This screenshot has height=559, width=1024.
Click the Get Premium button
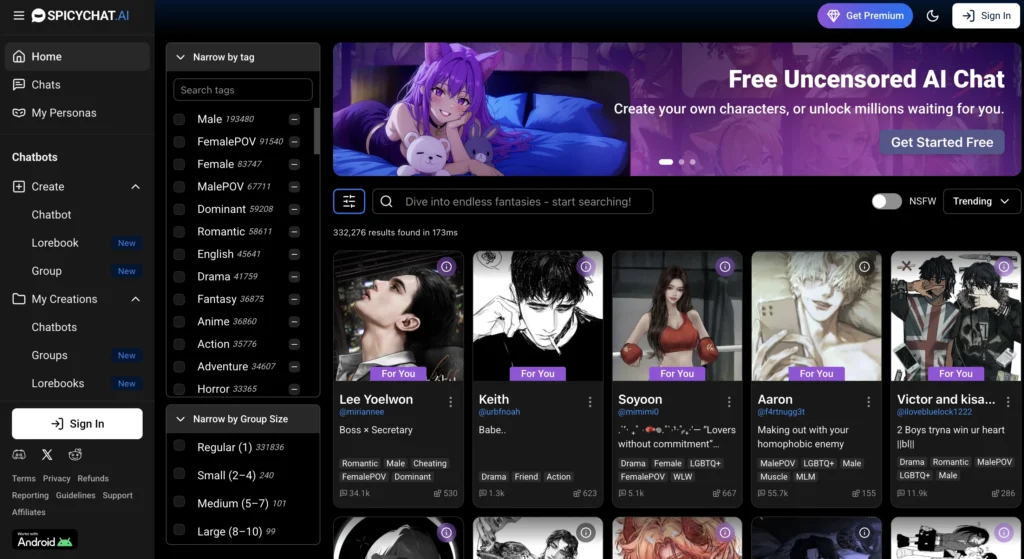click(865, 16)
